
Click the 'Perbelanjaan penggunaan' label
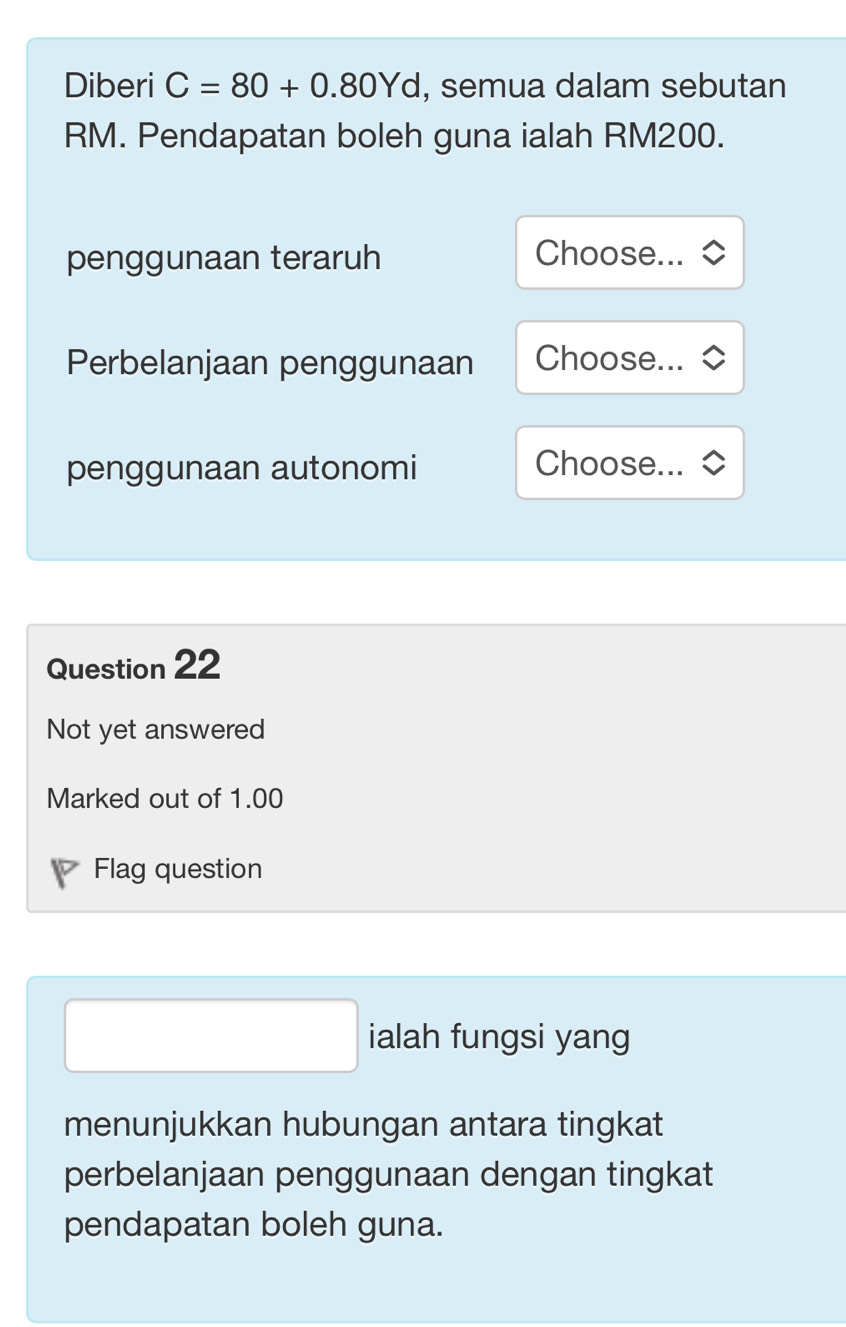[x=270, y=363]
